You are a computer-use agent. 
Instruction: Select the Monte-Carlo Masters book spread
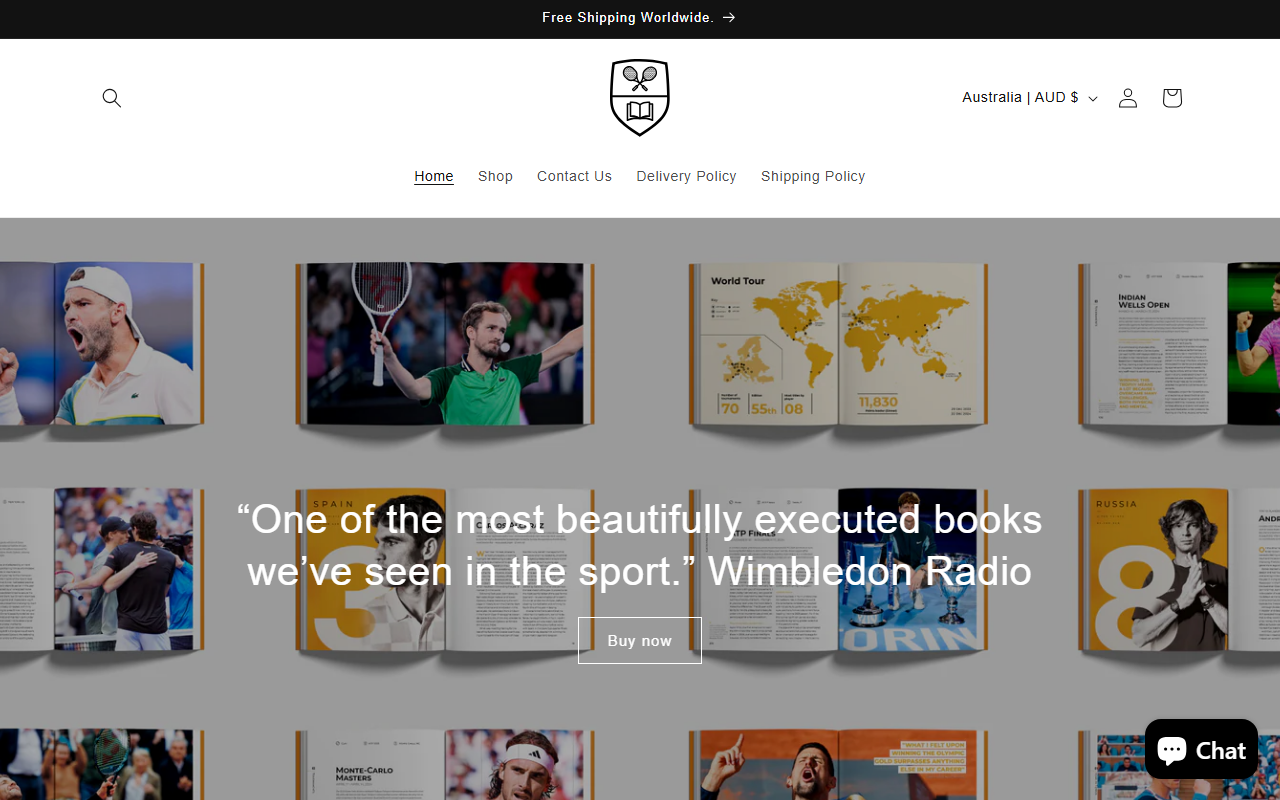(445, 764)
